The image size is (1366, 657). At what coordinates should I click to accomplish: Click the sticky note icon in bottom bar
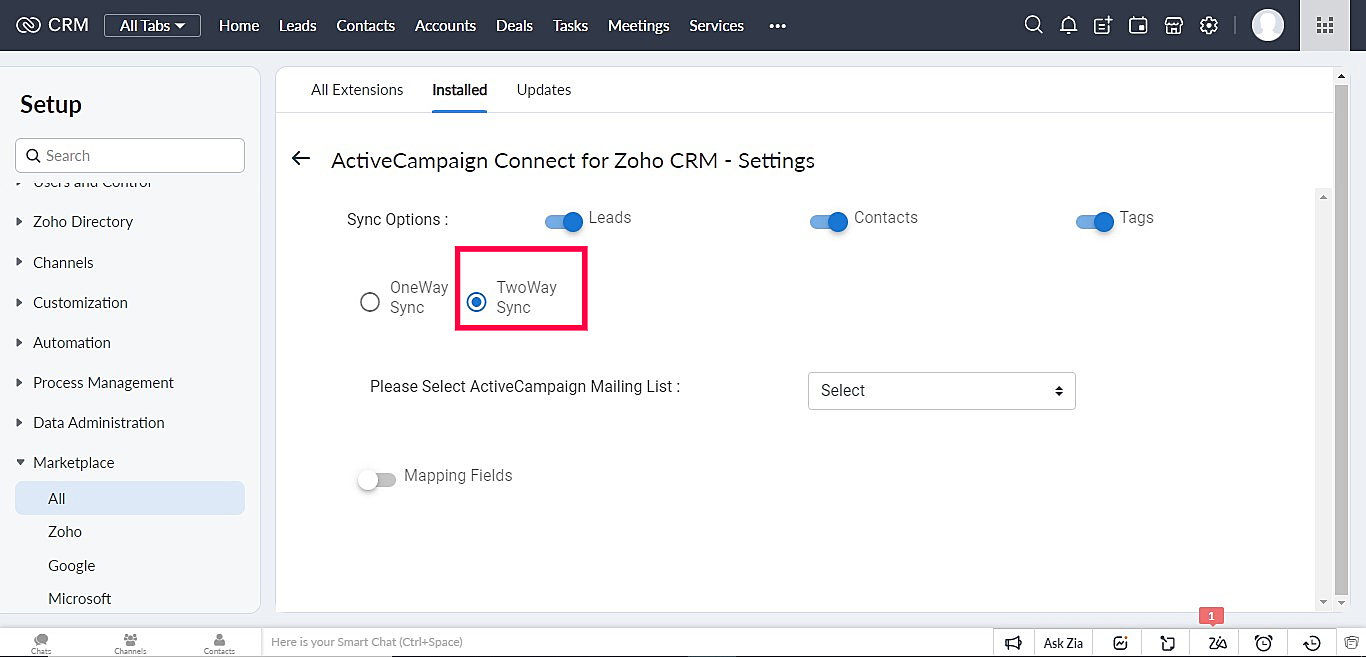pos(1167,643)
